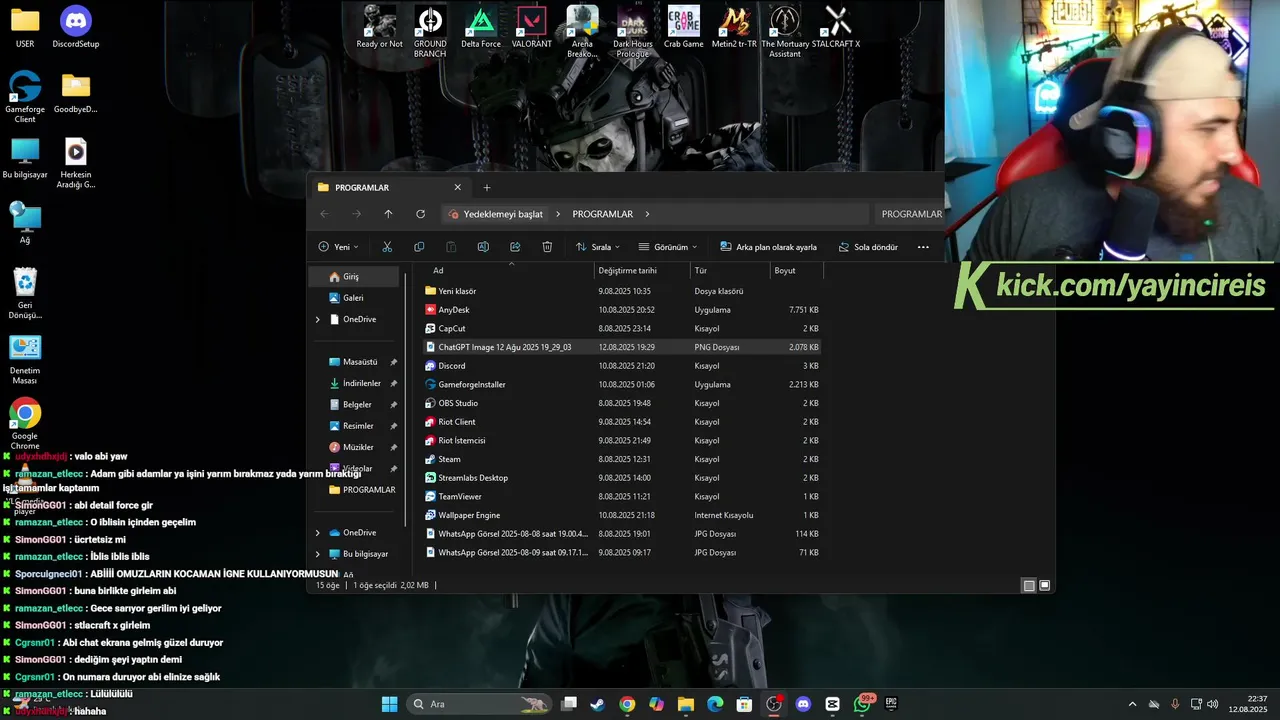Open Google Chrome from the taskbar

pyautogui.click(x=627, y=704)
